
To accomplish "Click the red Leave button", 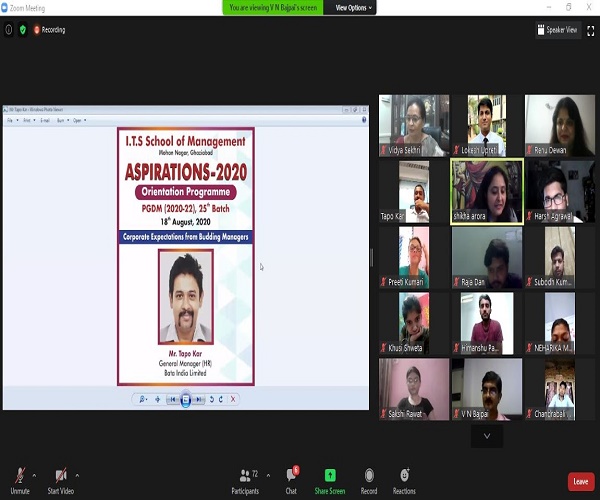I will [580, 481].
